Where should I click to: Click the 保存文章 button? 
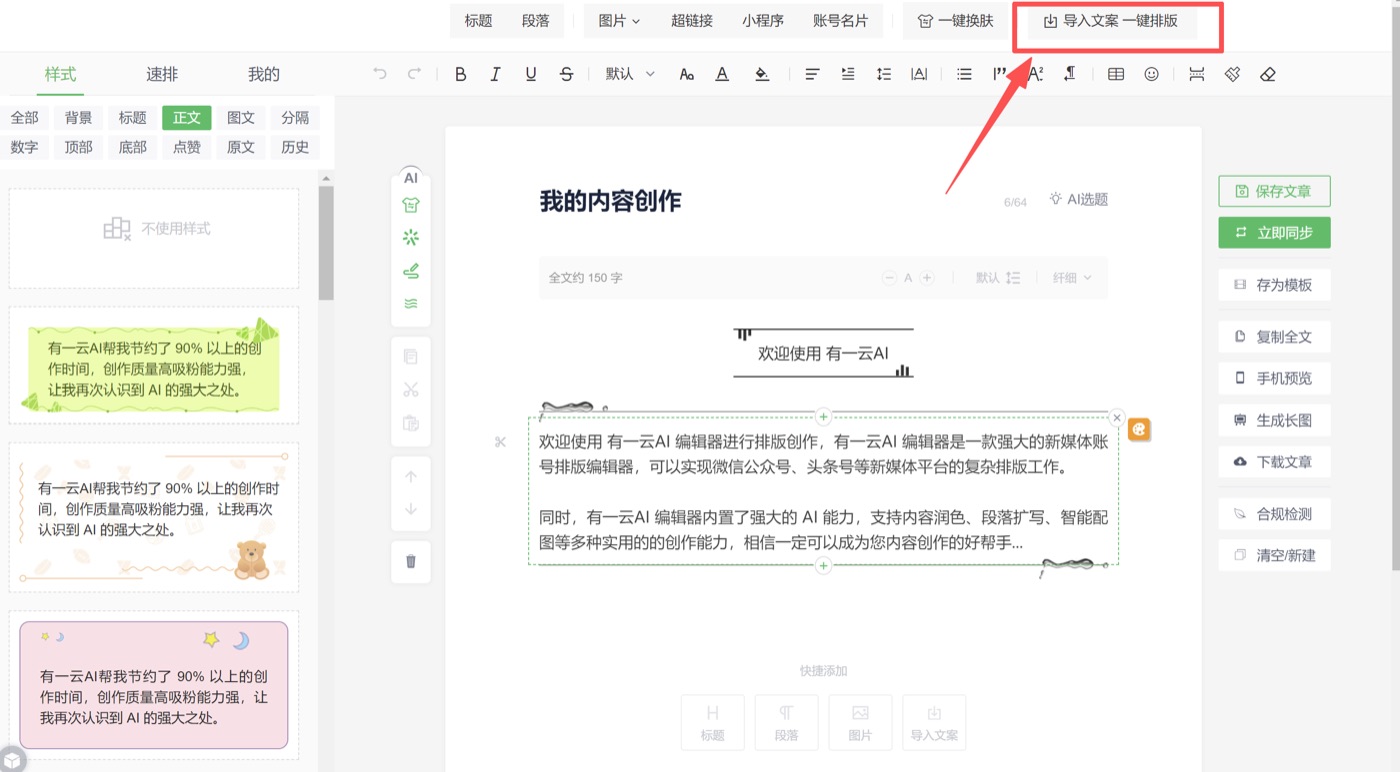1274,191
